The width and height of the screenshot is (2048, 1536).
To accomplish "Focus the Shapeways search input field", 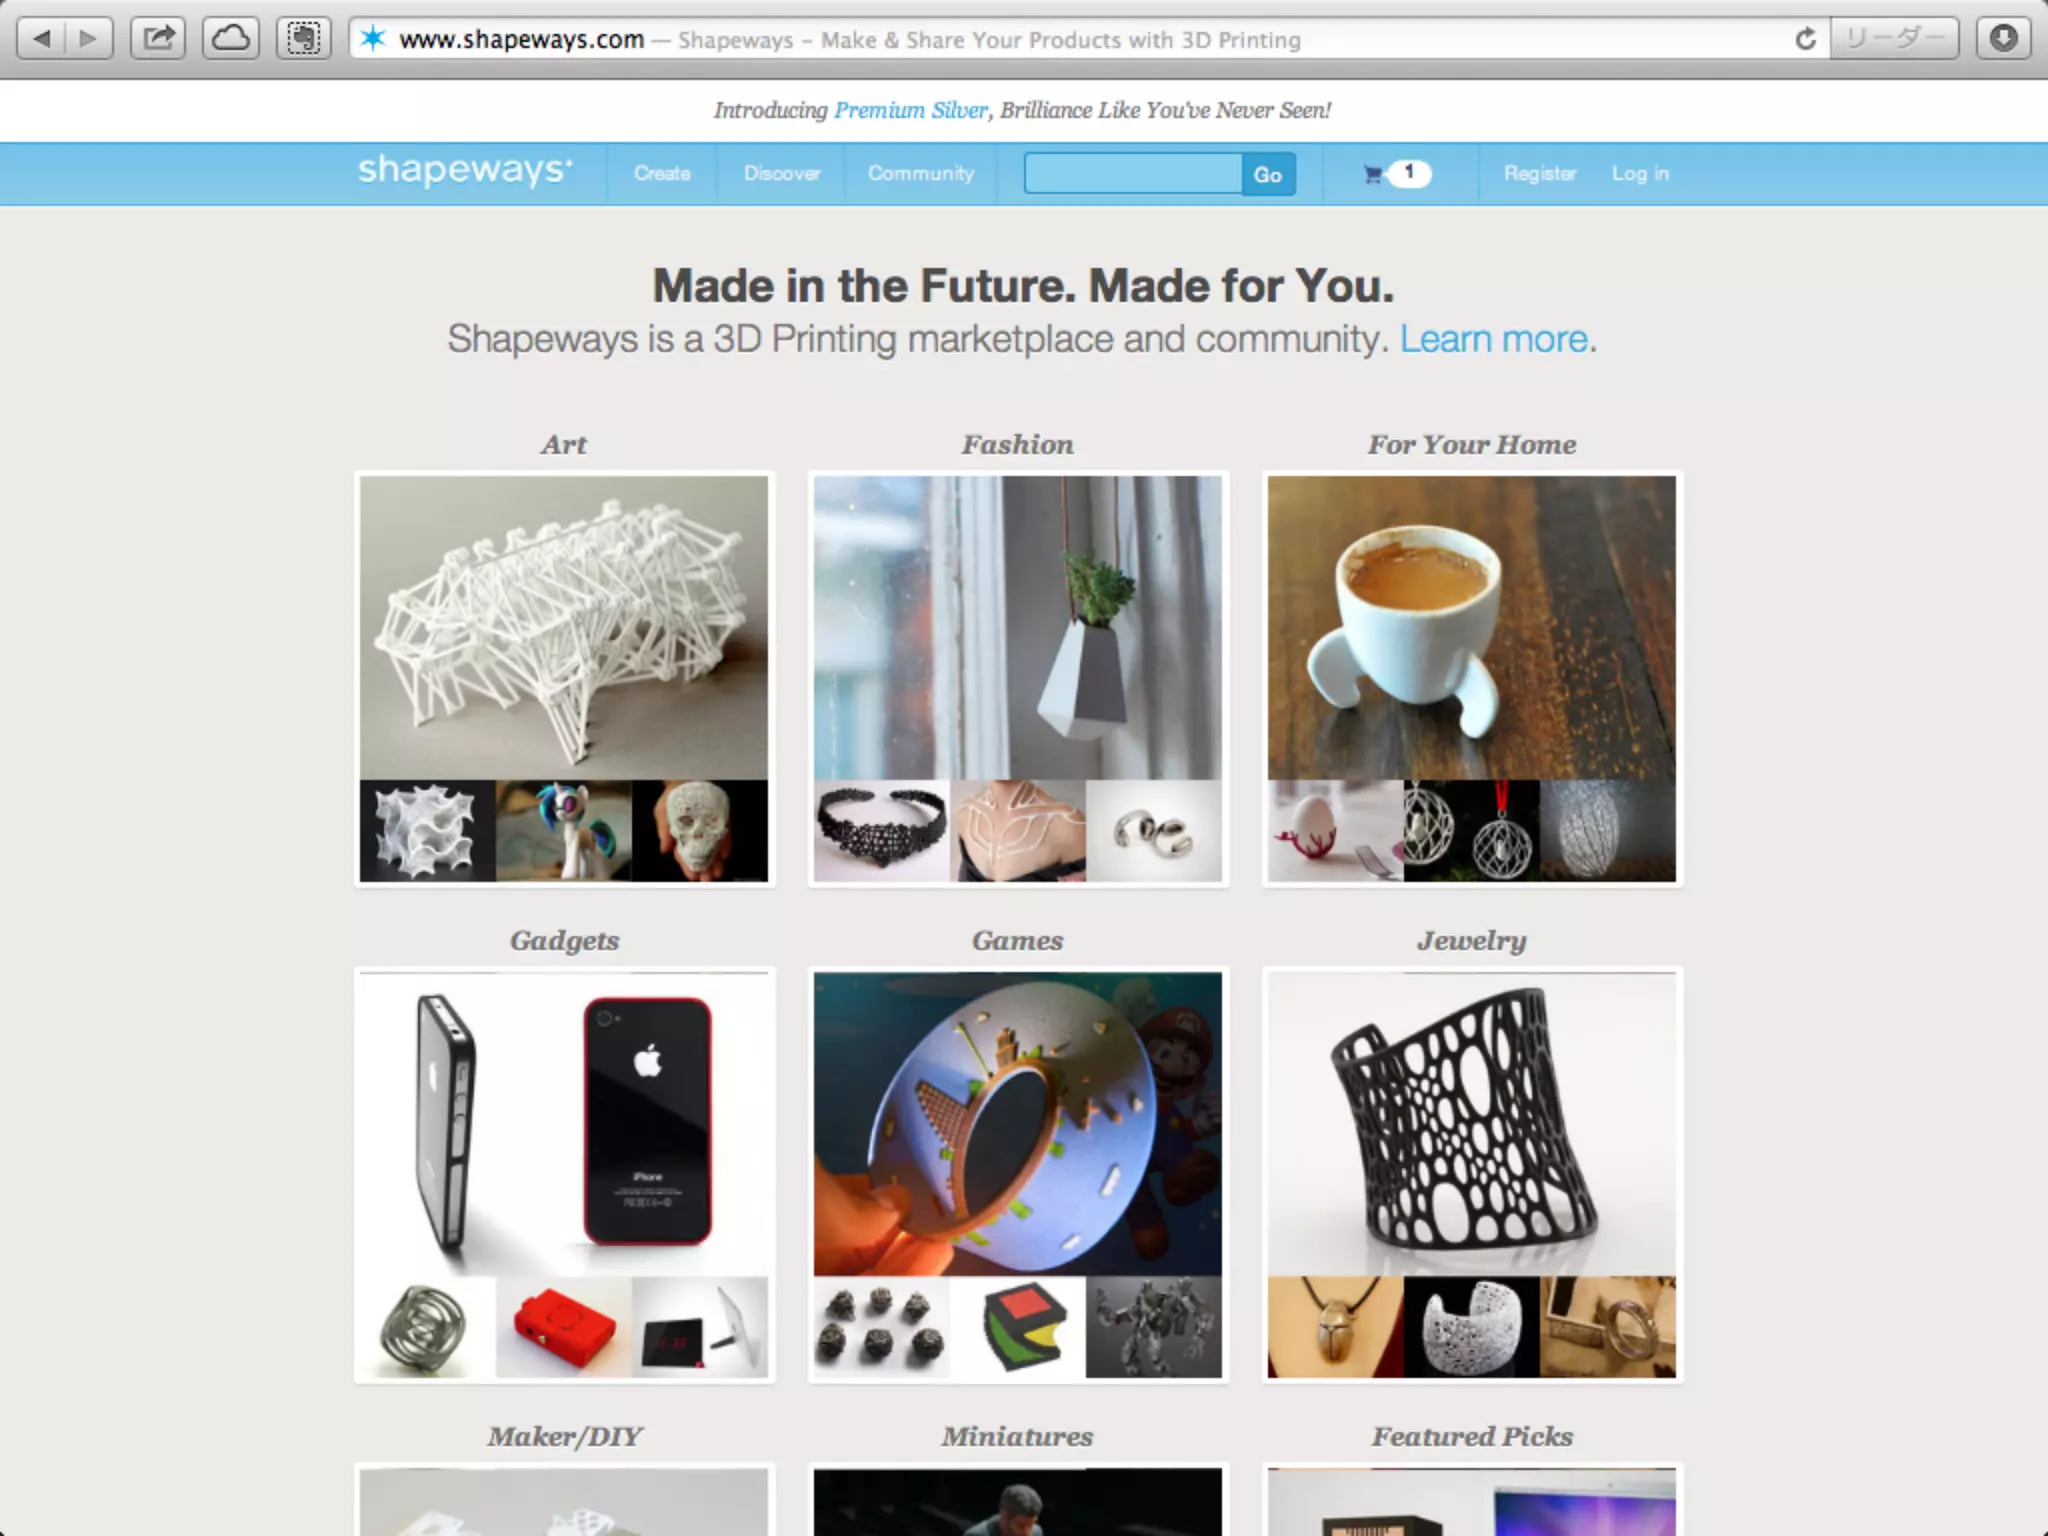I will 1133,174.
